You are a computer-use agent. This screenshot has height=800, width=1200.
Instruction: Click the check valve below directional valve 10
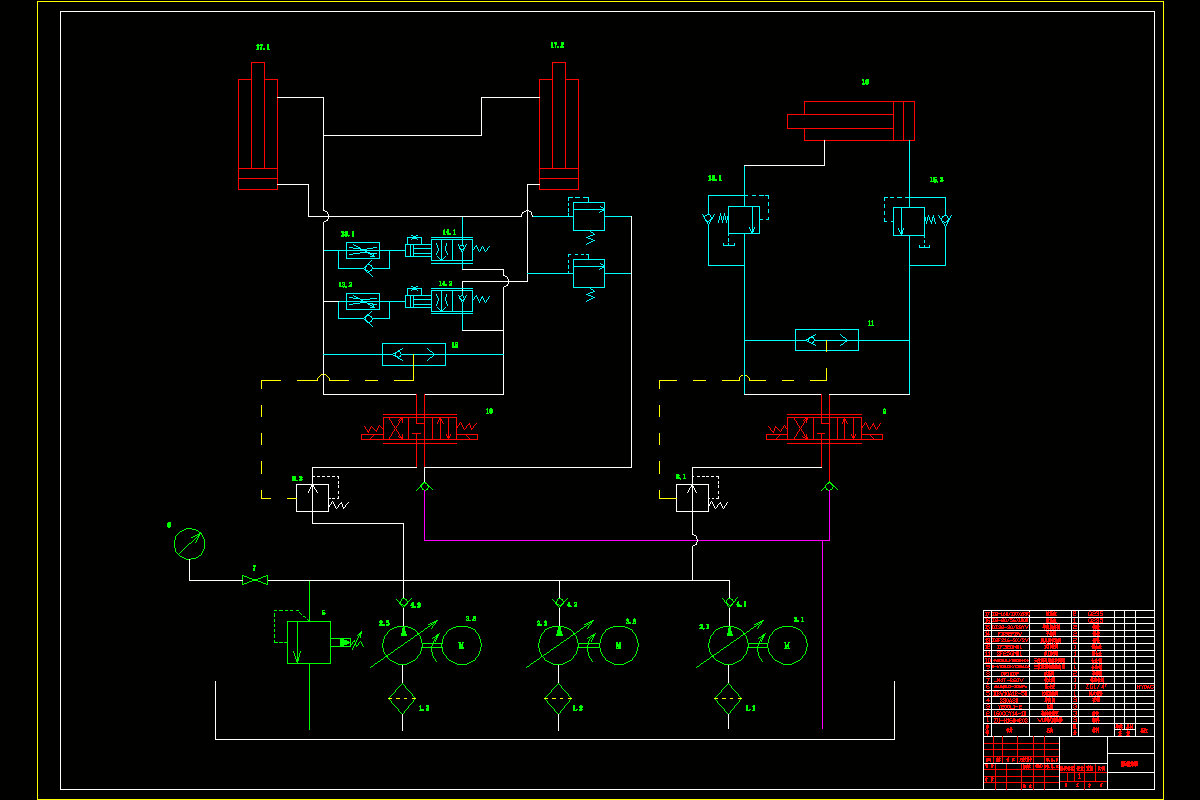(424, 486)
